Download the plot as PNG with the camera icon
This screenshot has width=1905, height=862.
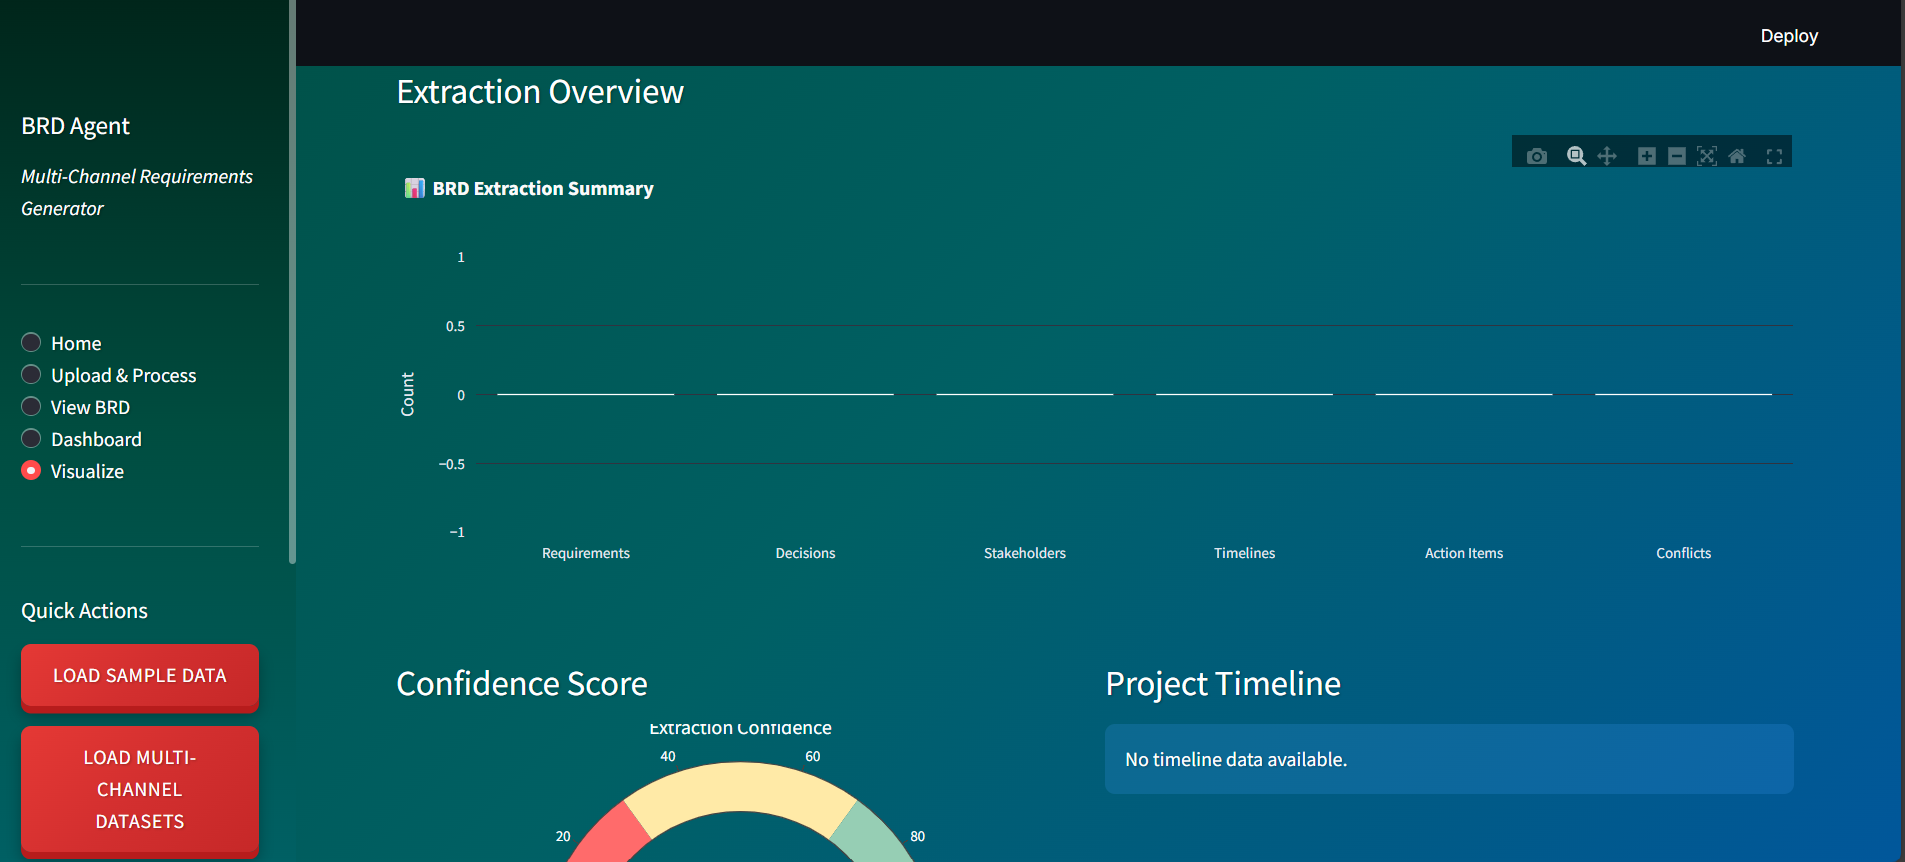pyautogui.click(x=1537, y=156)
